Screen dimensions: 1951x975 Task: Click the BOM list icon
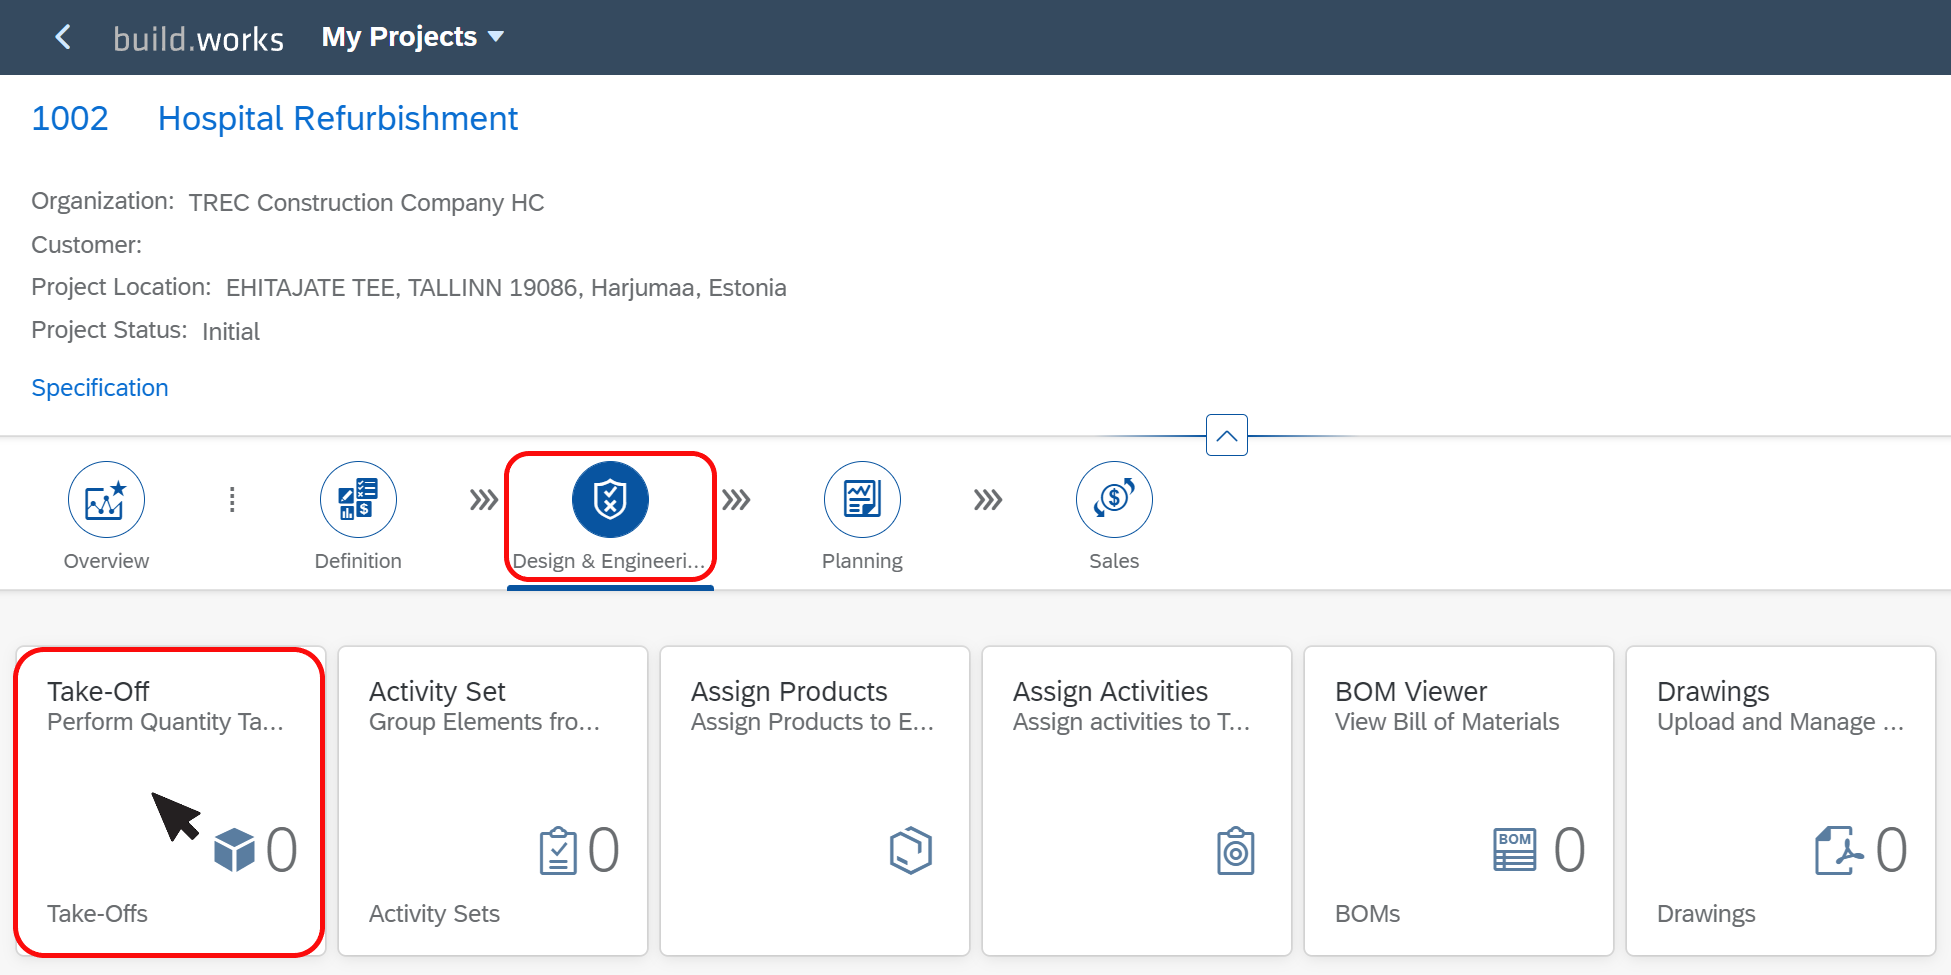(1515, 850)
